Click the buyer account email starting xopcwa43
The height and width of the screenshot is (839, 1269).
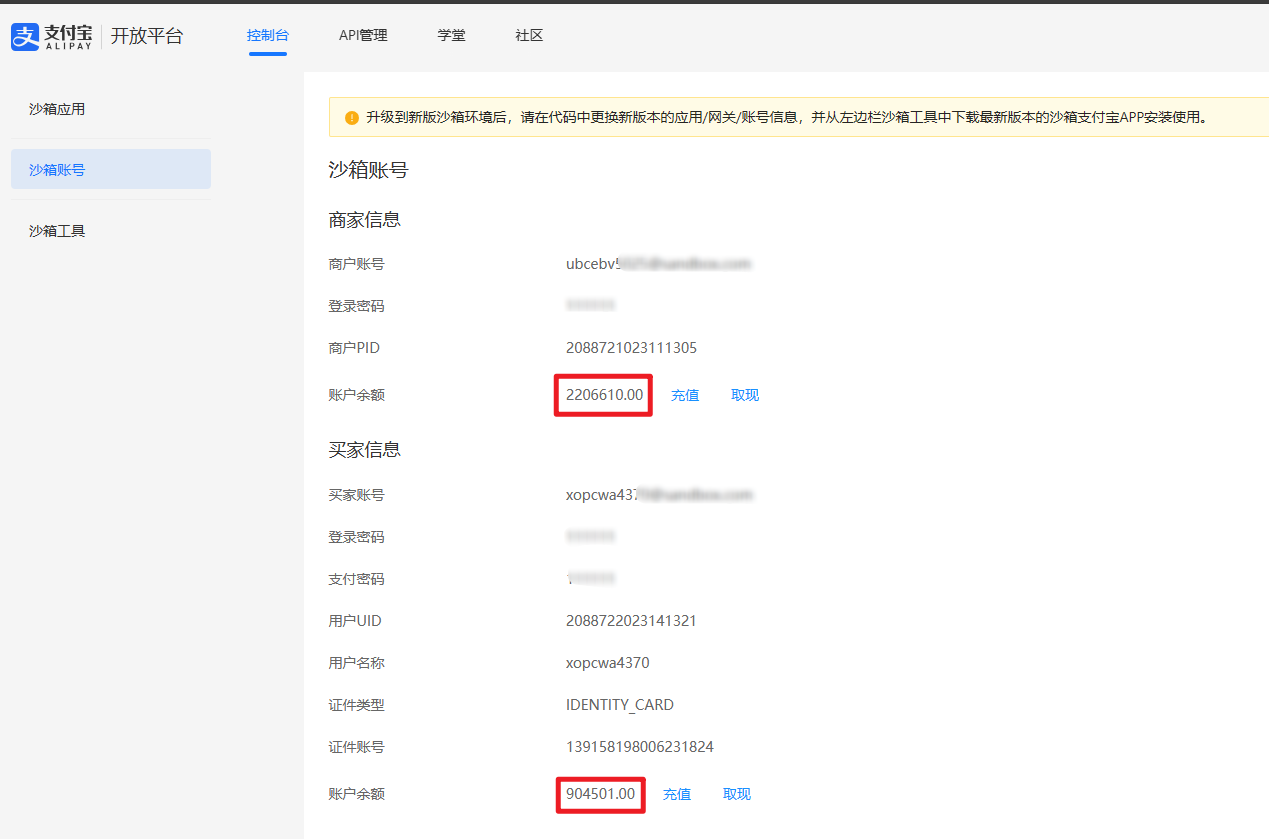point(659,495)
